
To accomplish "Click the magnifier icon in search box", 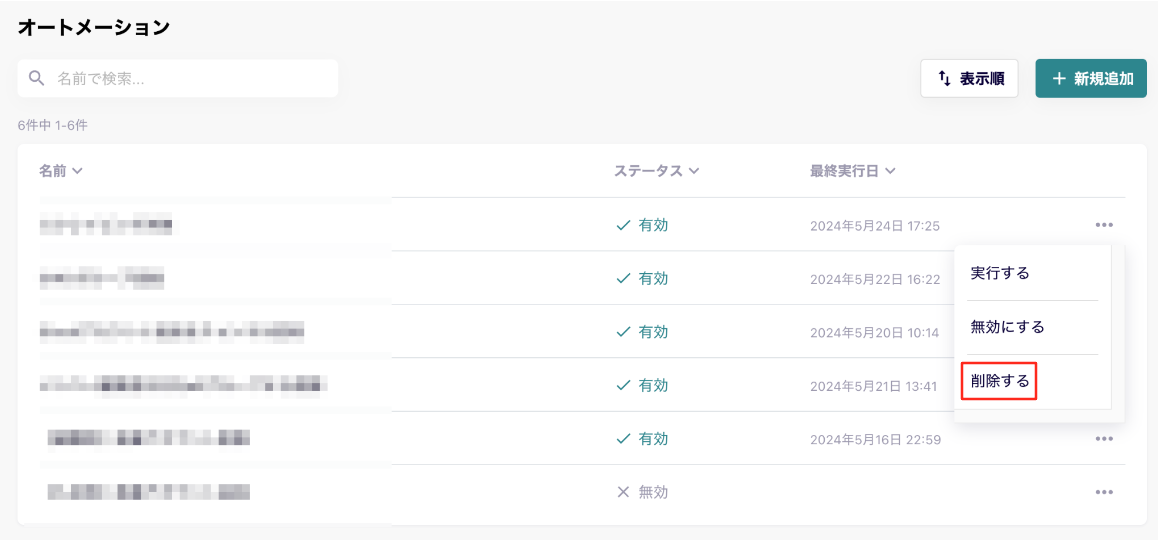I will tap(37, 78).
